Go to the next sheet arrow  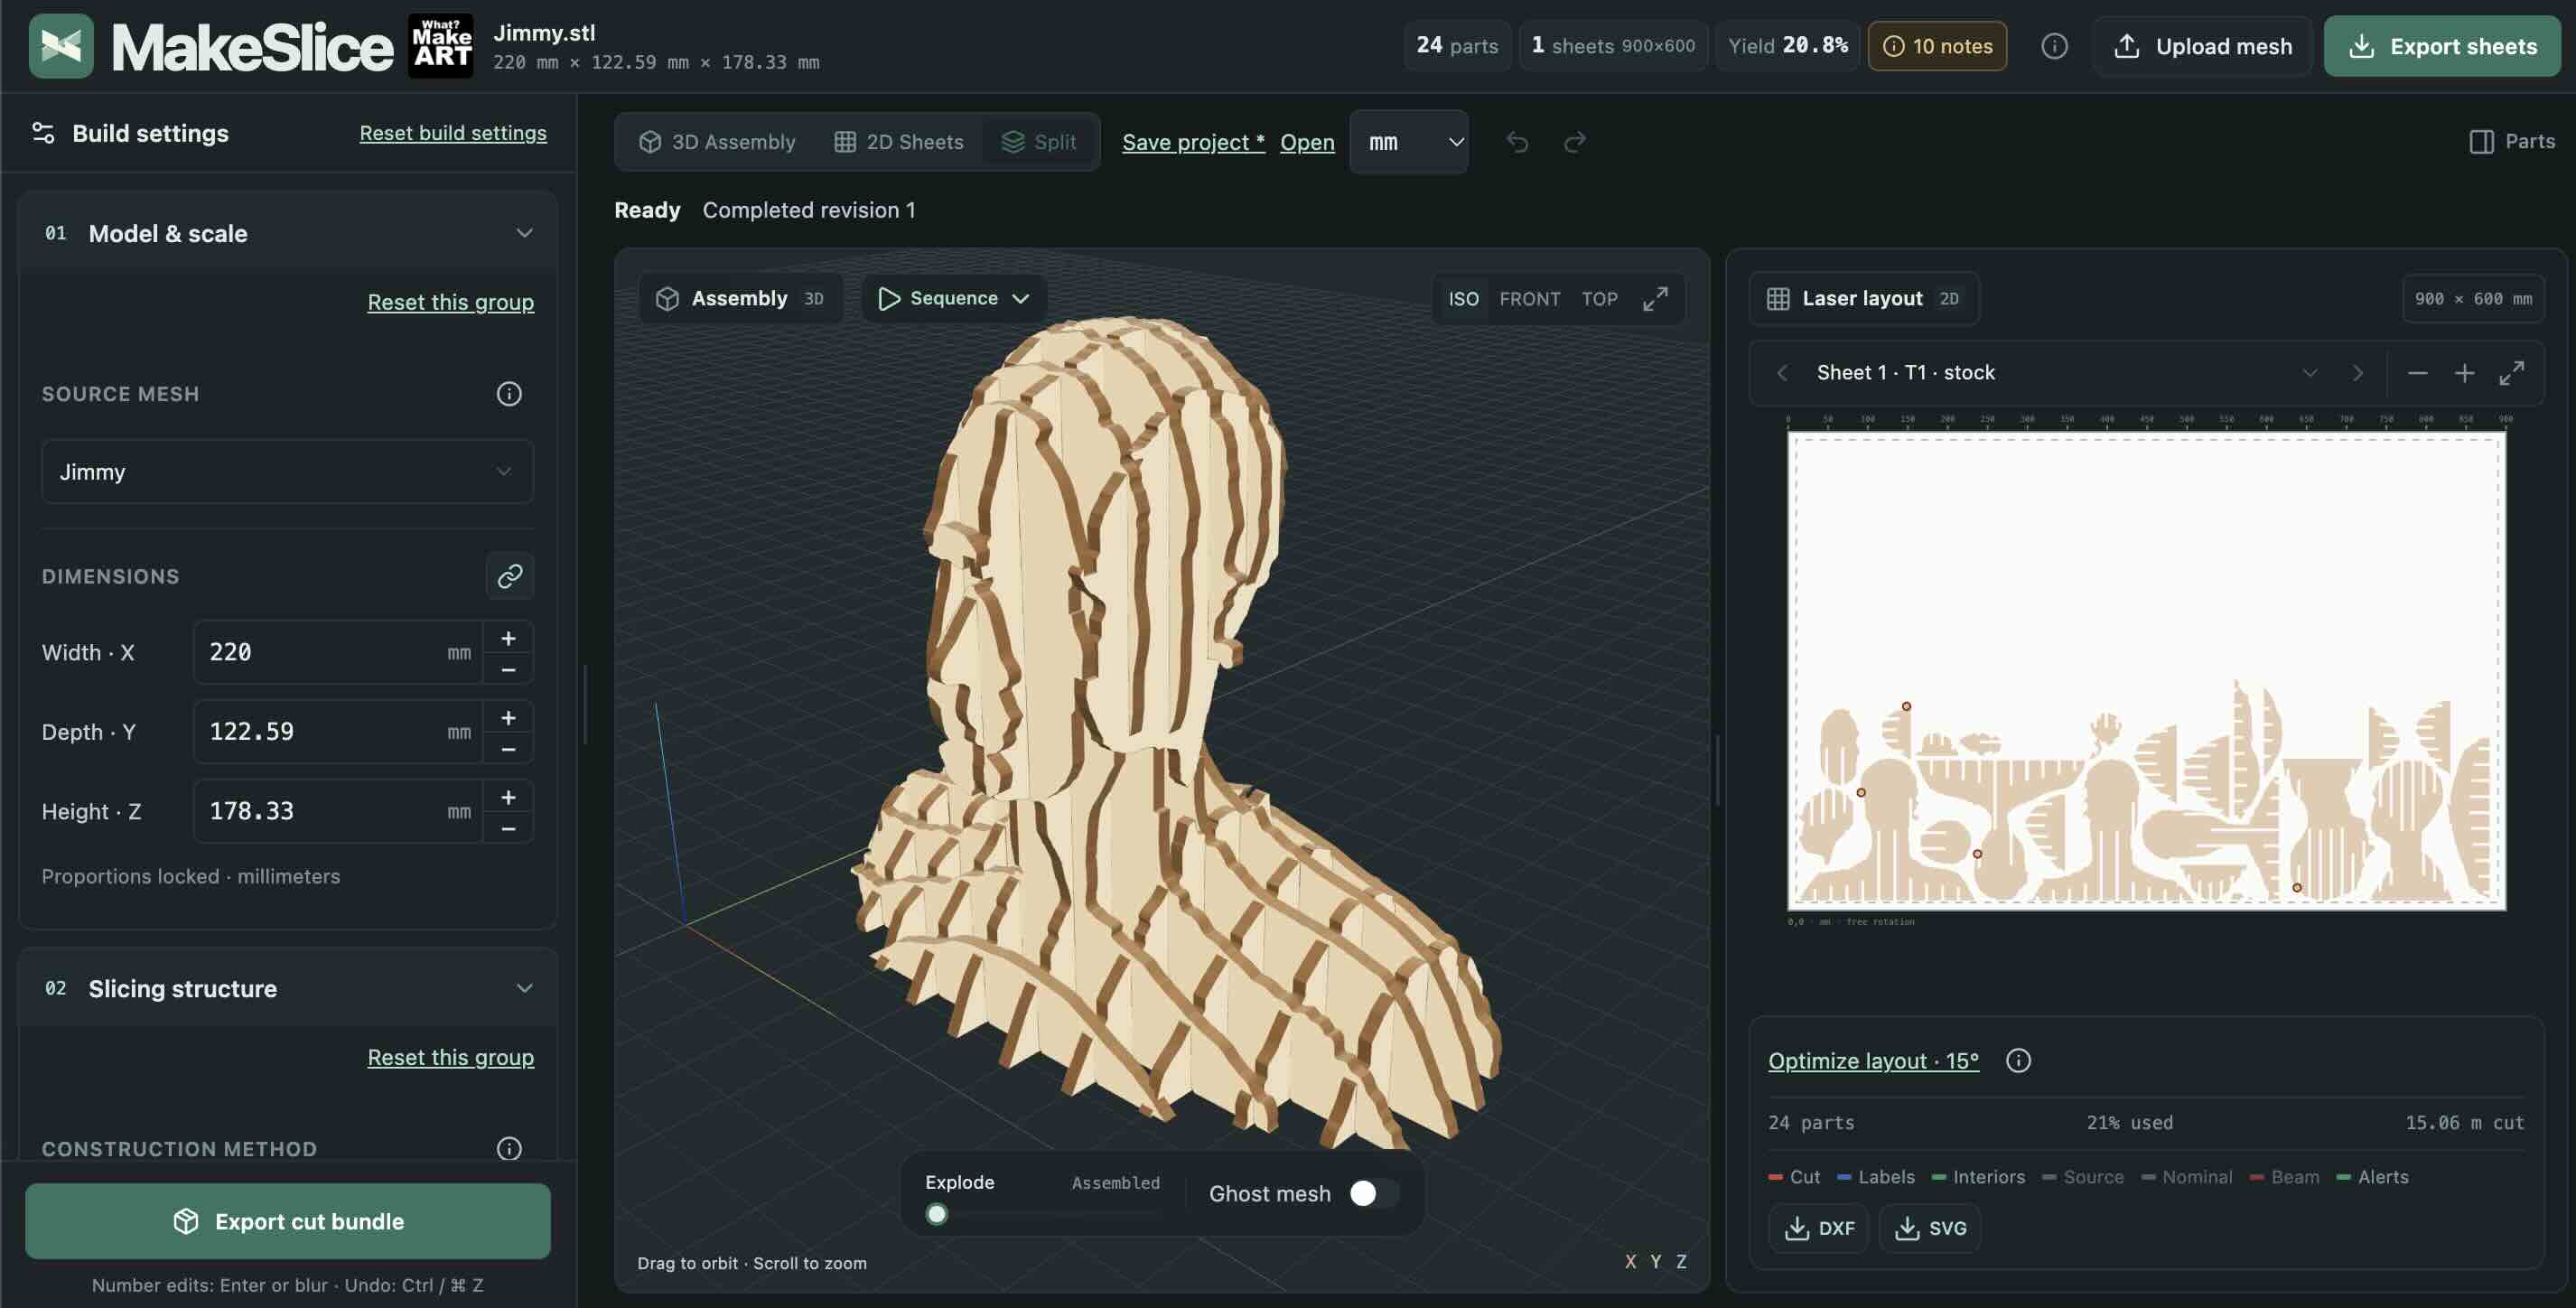point(2358,373)
